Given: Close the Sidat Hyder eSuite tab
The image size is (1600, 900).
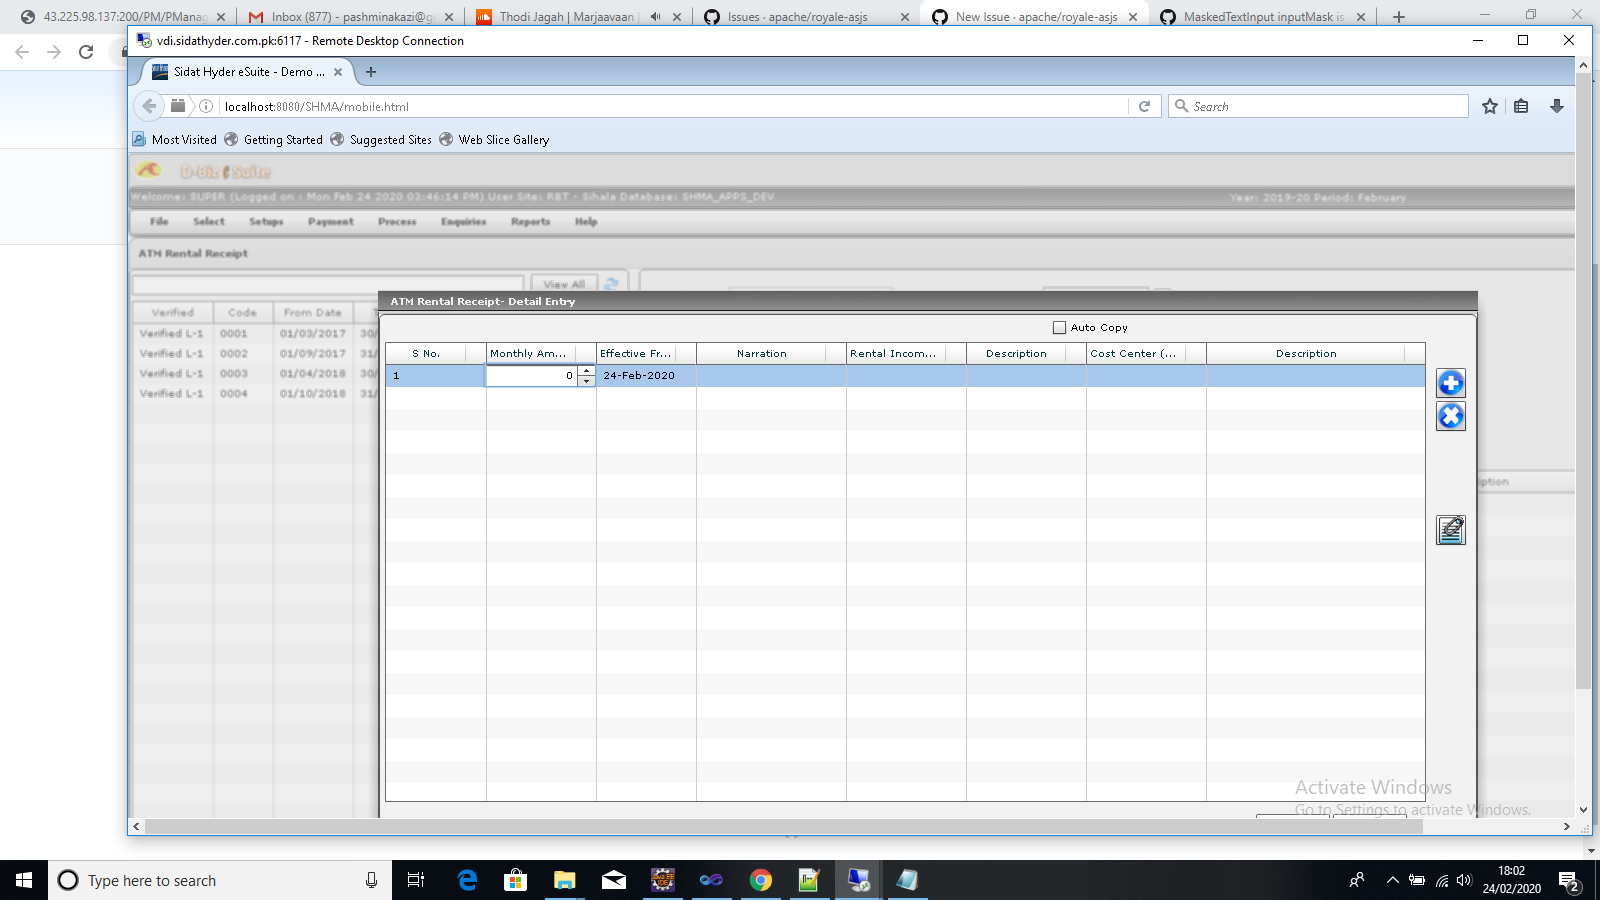Looking at the screenshot, I should click(x=338, y=72).
